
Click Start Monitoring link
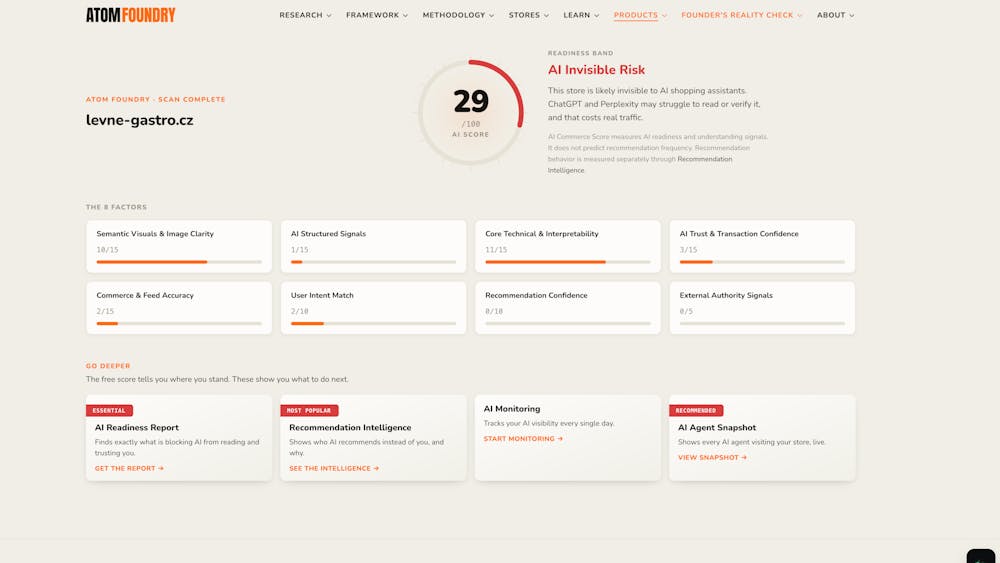click(523, 439)
